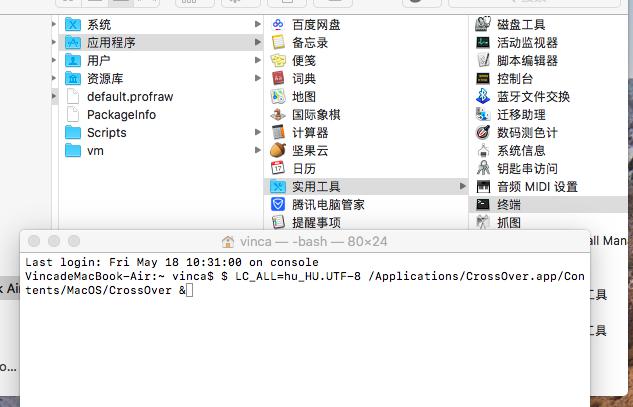Click the 钥匙串访问 label
This screenshot has height=407, width=633.
pyautogui.click(x=527, y=168)
